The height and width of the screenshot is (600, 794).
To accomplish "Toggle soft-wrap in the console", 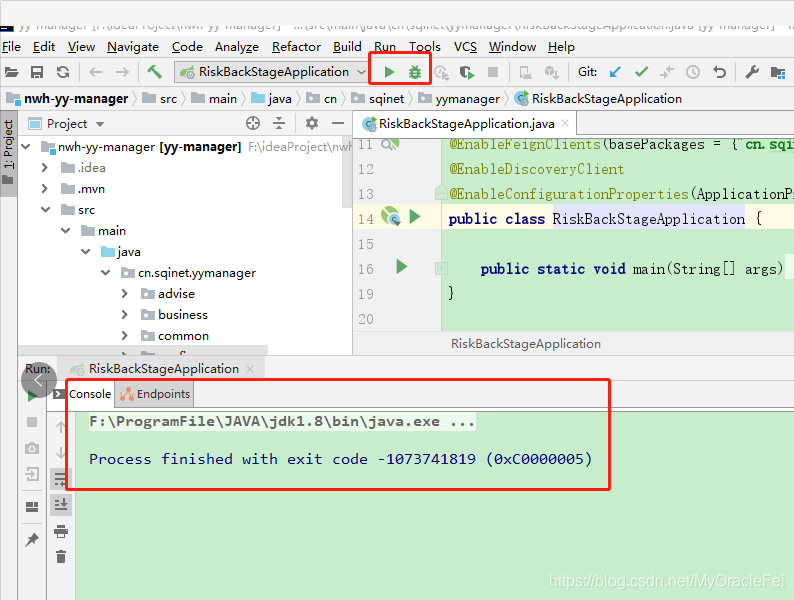I will coord(60,478).
